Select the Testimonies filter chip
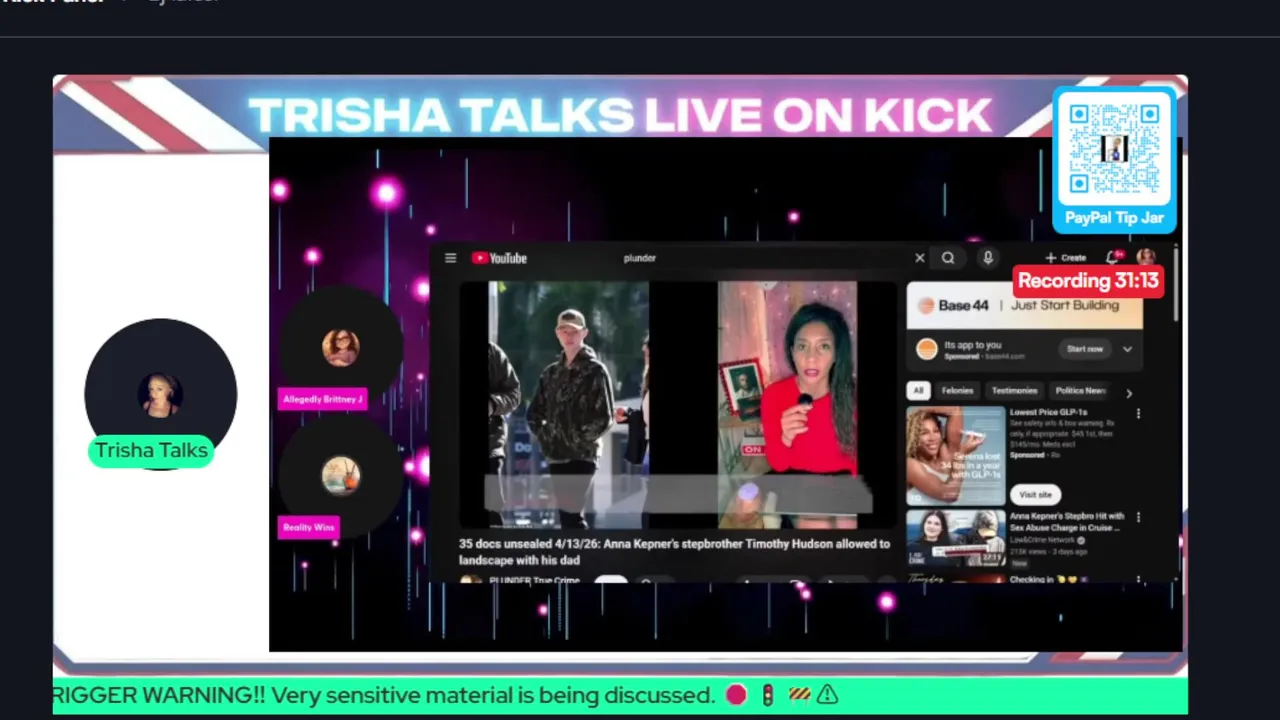 1014,391
